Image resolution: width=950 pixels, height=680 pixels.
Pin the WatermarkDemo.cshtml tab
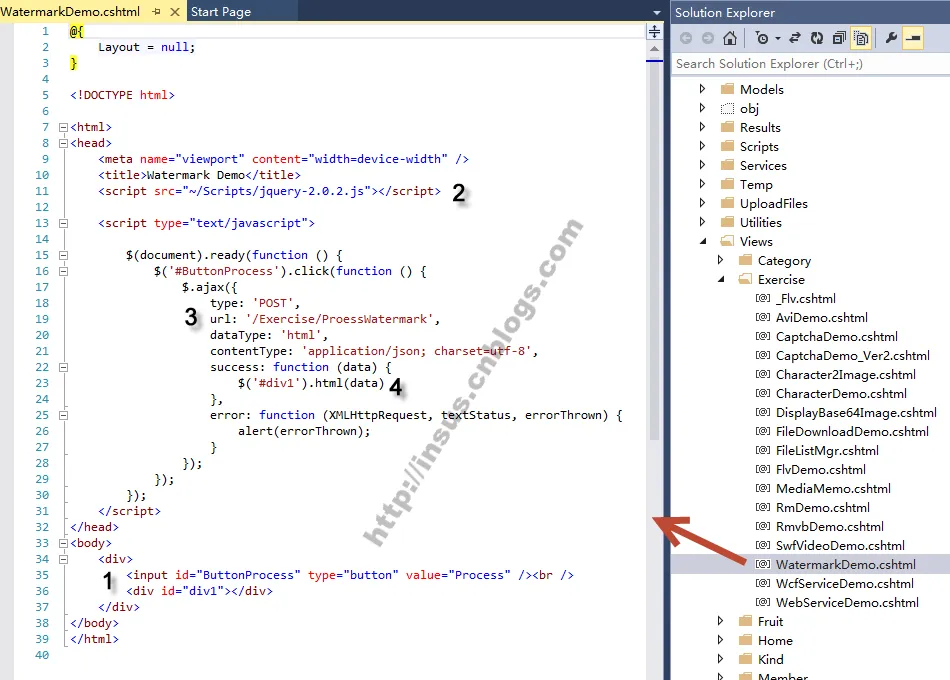point(157,12)
